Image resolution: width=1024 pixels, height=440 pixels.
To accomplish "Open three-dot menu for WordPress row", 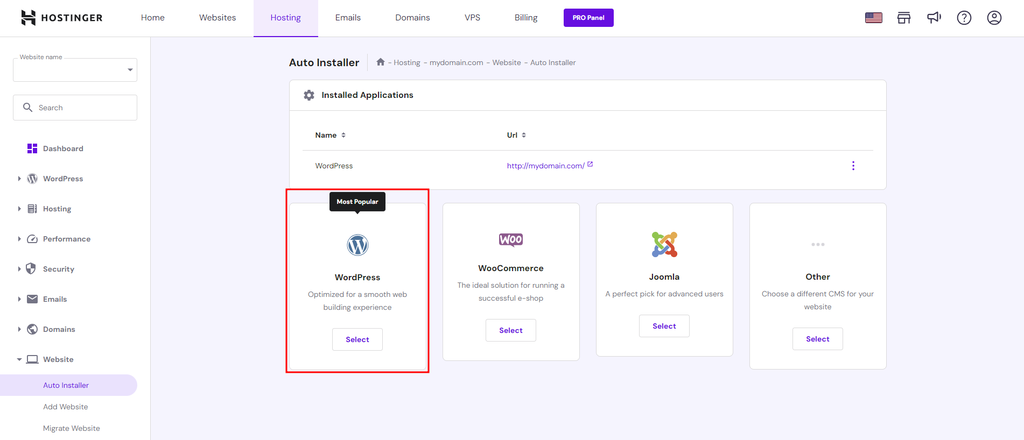I will pyautogui.click(x=853, y=166).
